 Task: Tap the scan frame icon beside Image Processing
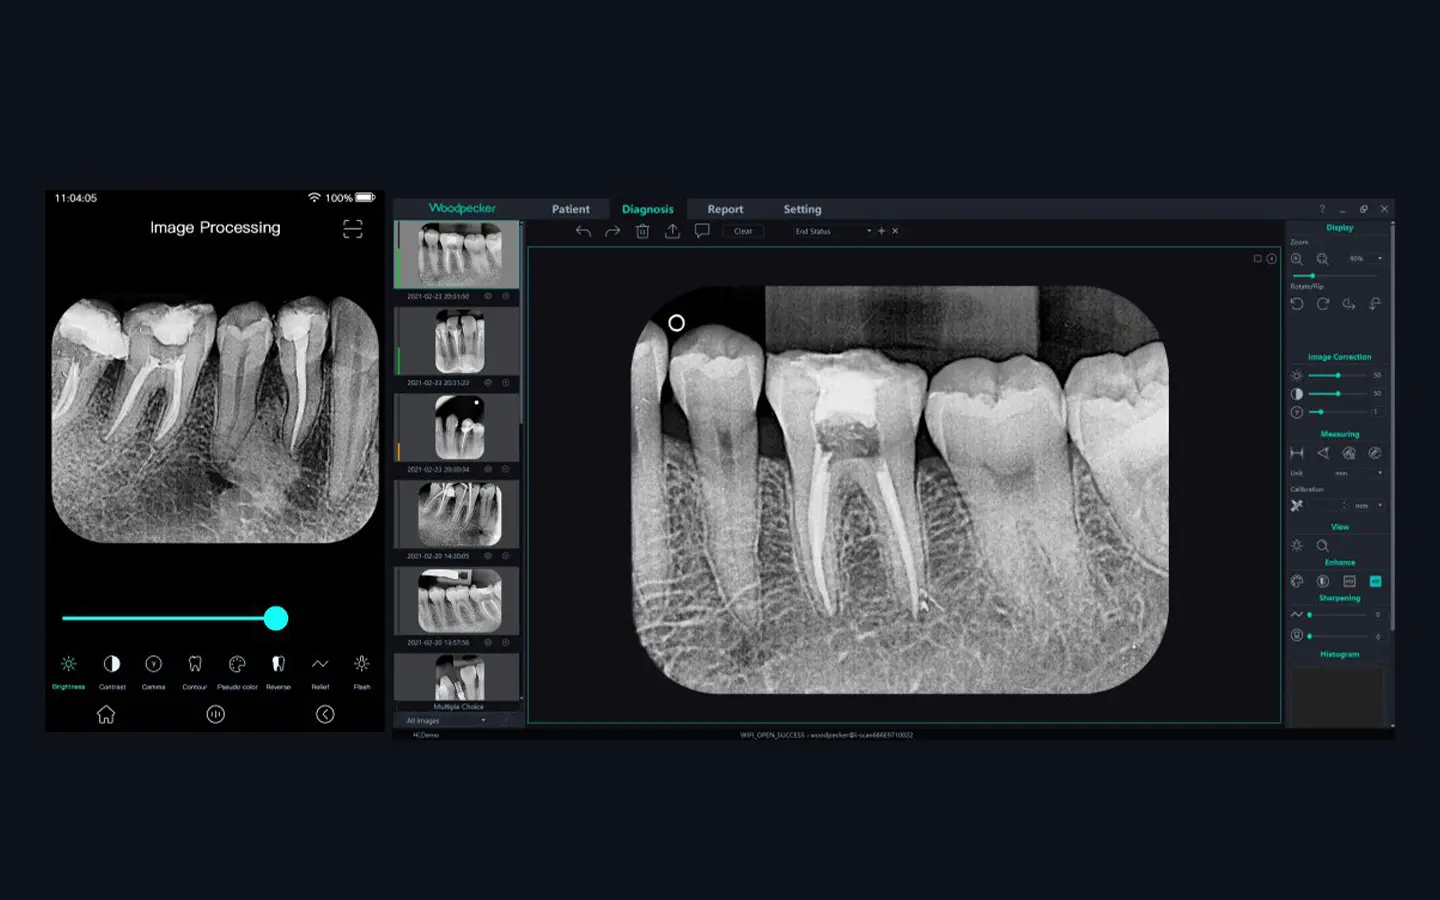pyautogui.click(x=353, y=229)
